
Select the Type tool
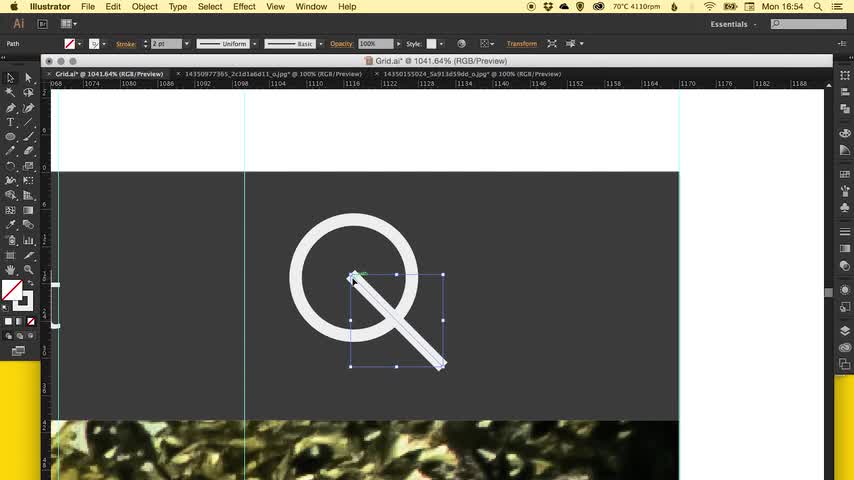pos(10,123)
